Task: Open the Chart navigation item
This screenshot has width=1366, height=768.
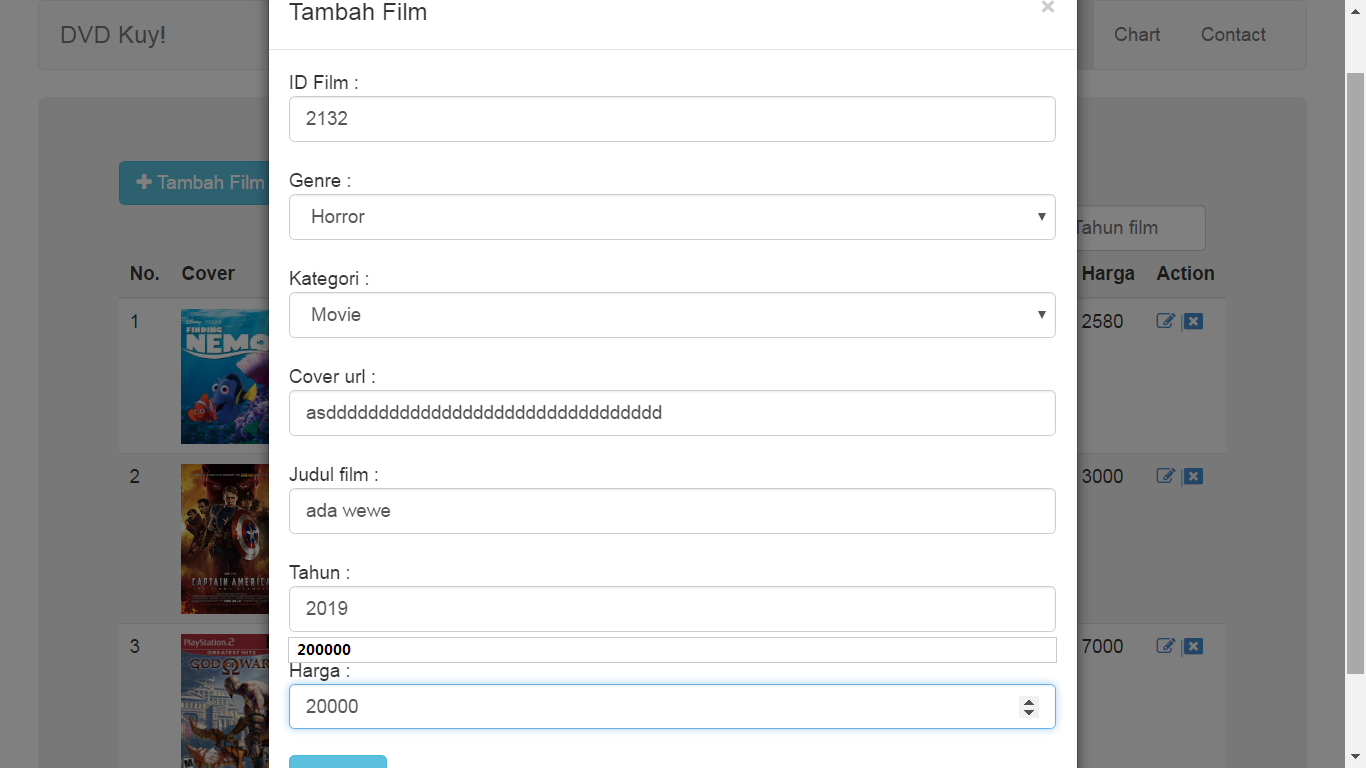Action: (x=1137, y=35)
